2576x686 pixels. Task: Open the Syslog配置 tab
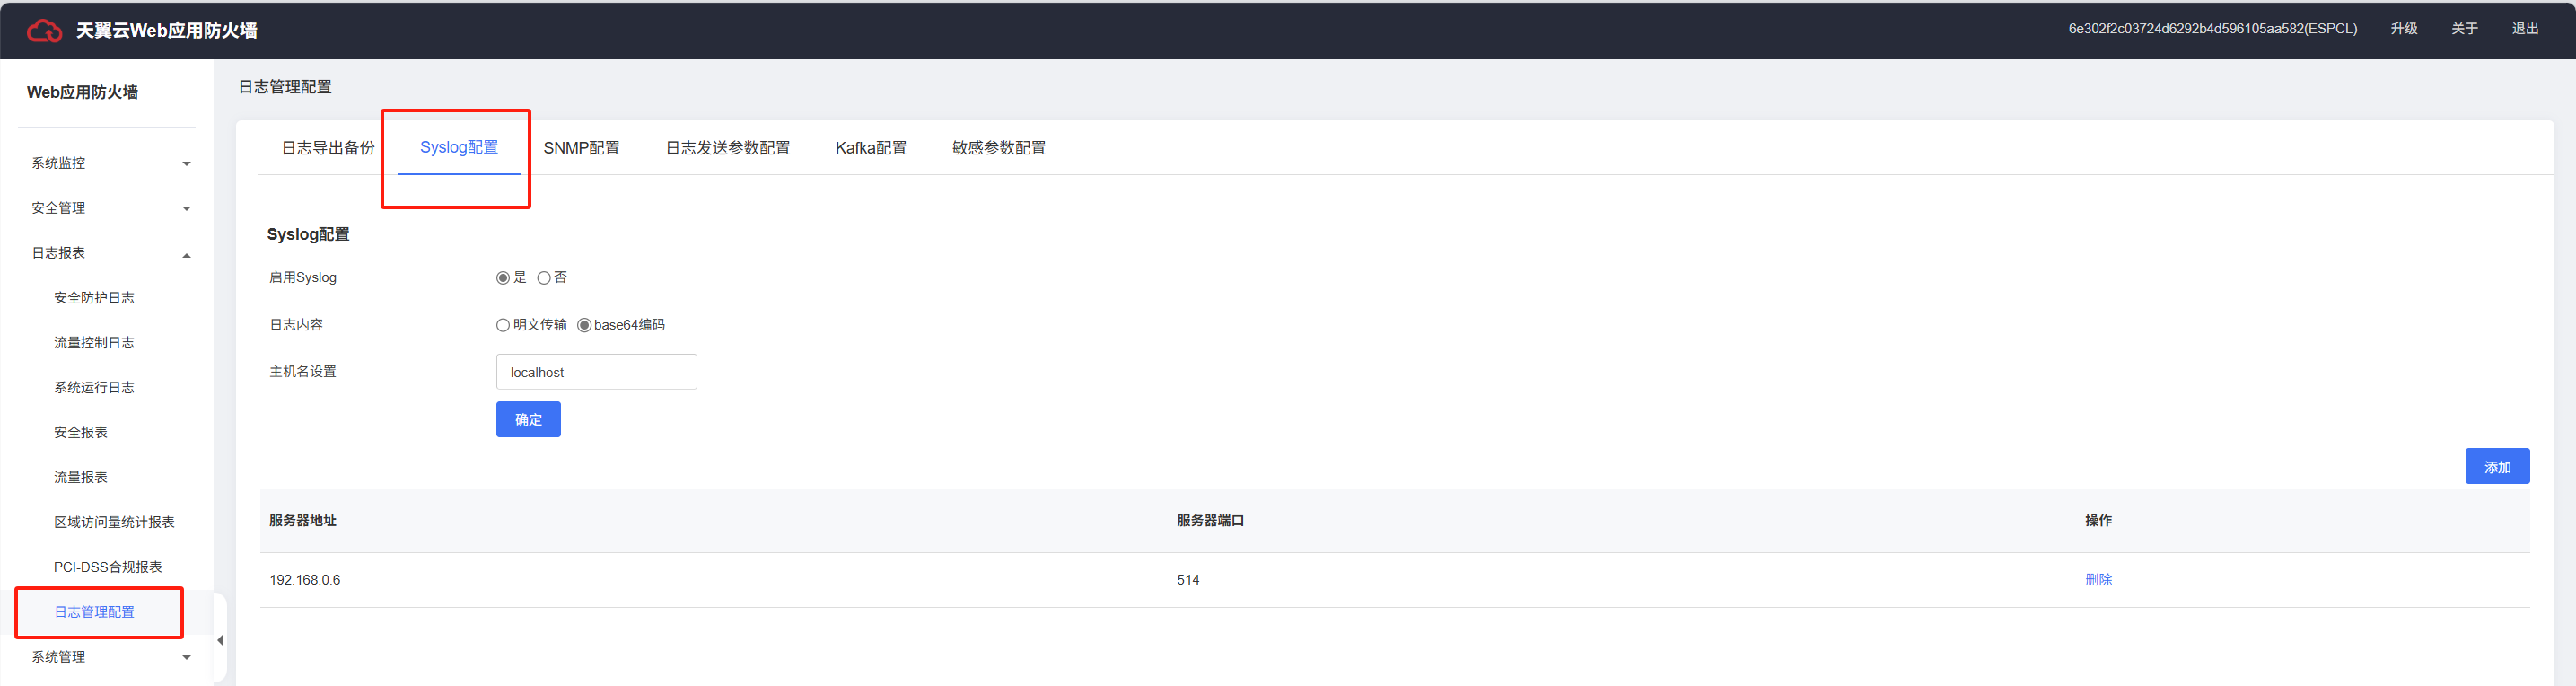[459, 147]
